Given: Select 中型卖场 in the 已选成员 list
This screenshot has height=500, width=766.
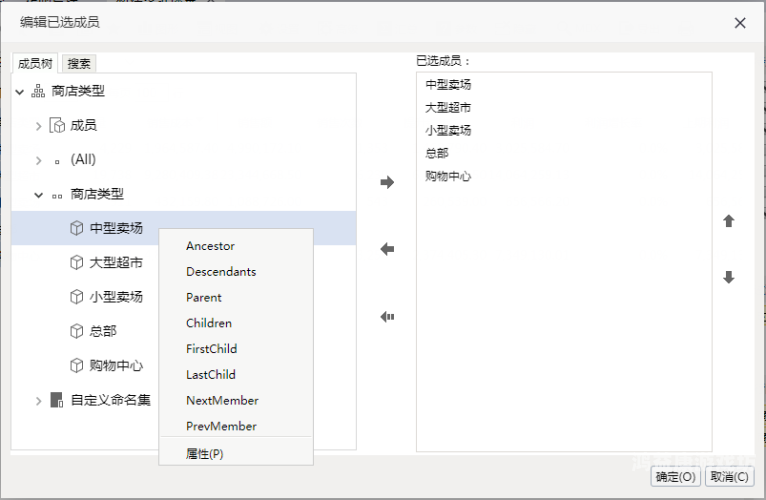Looking at the screenshot, I should click(x=448, y=85).
